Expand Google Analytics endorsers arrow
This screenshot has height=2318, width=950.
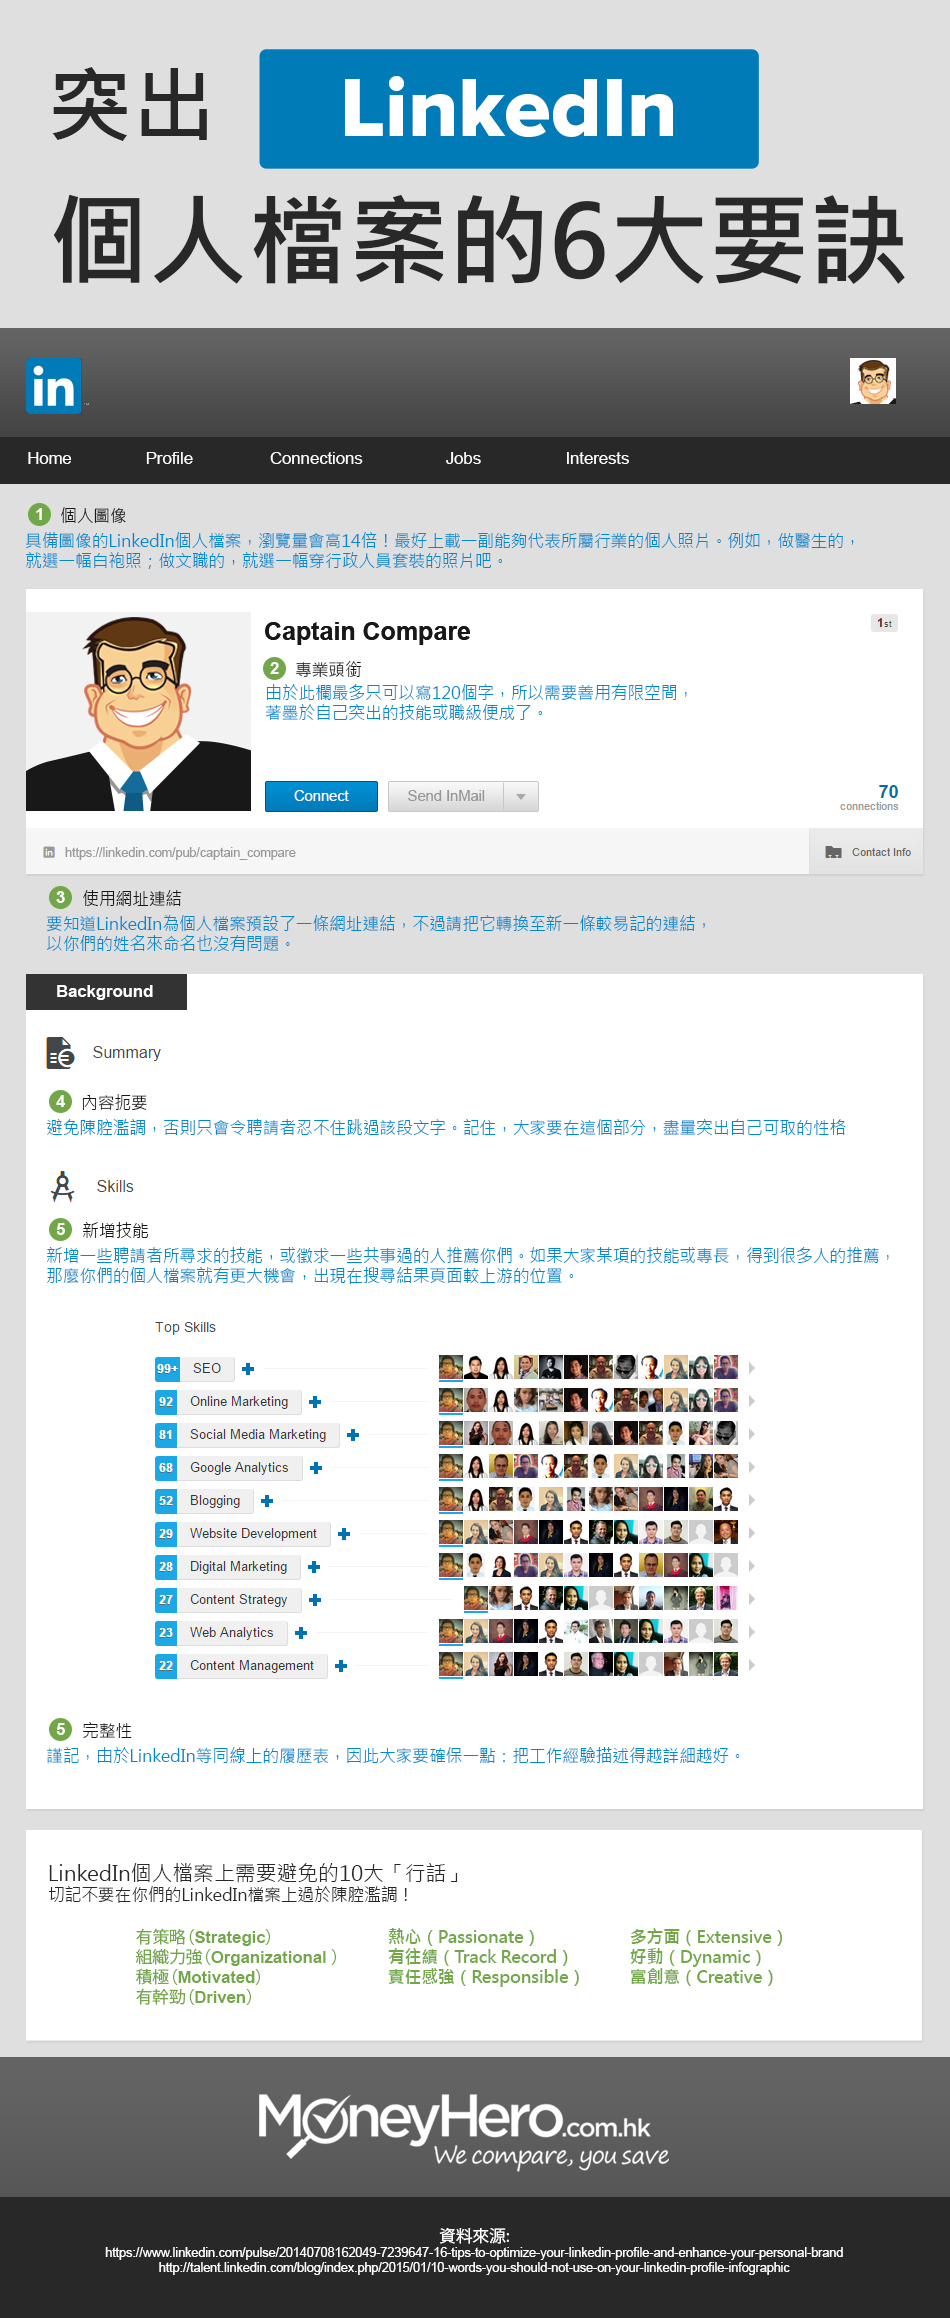point(751,1467)
